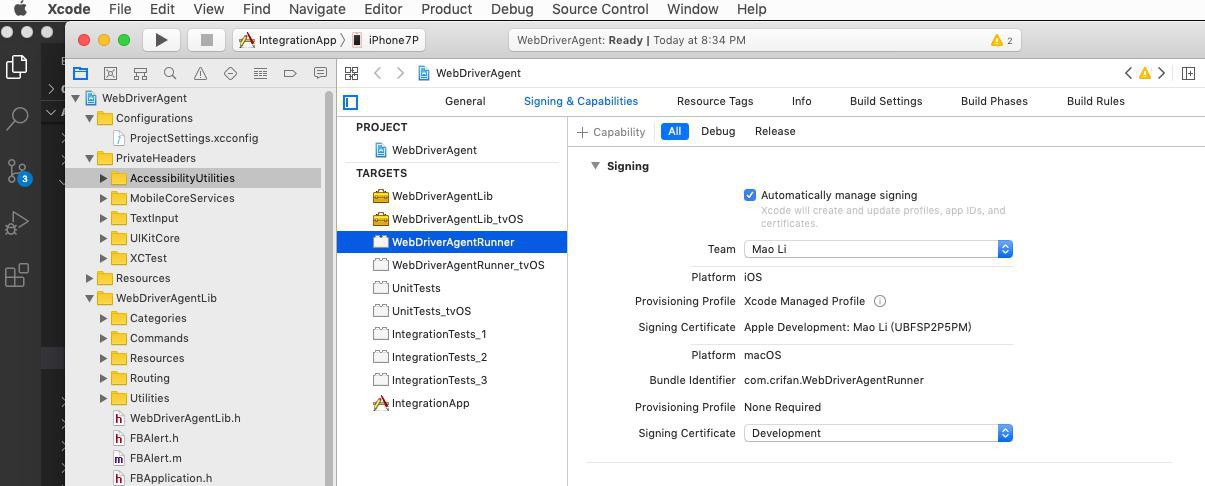Viewport: 1205px width, 486px height.
Task: Click the + Capability button
Action: click(611, 132)
